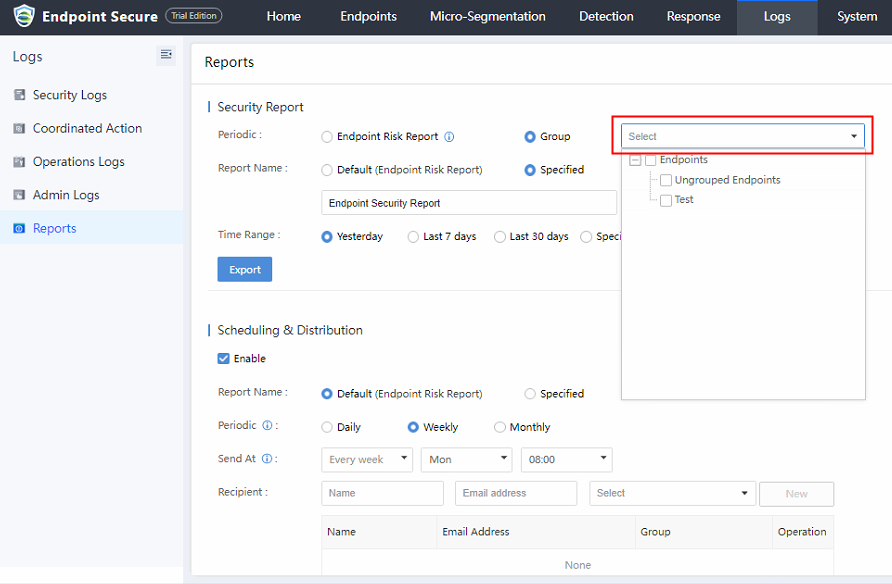
Task: Open the Every week dropdown
Action: pos(367,460)
